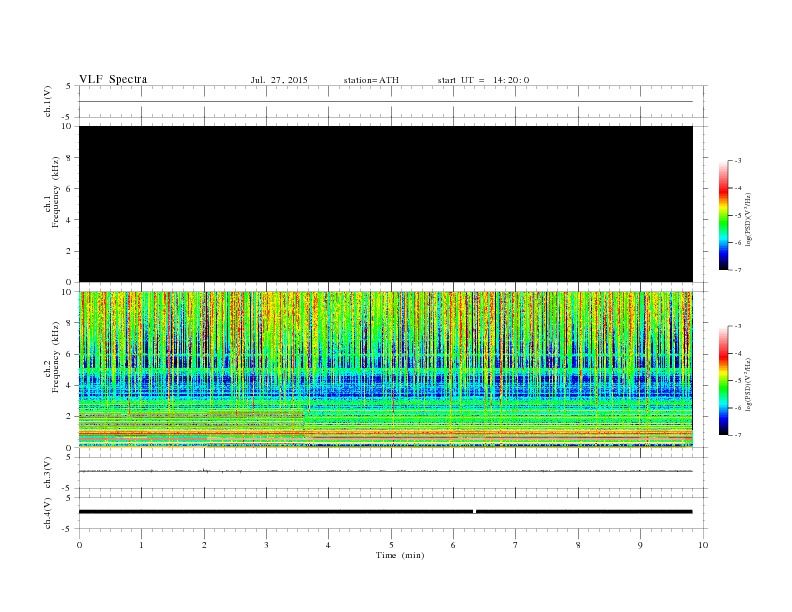This screenshot has width=792, height=612.
Task: Click the 'ch.3(V)' axis label
Action: [47, 473]
